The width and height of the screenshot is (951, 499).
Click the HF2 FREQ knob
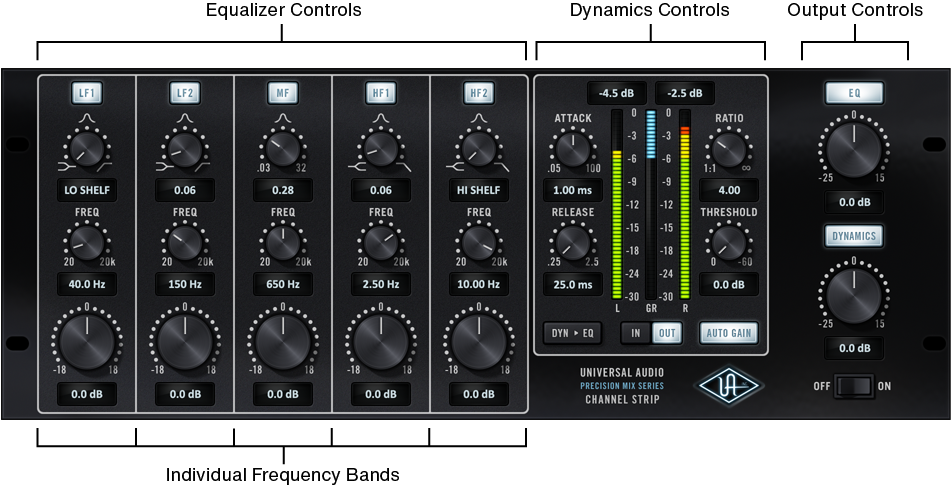(479, 243)
